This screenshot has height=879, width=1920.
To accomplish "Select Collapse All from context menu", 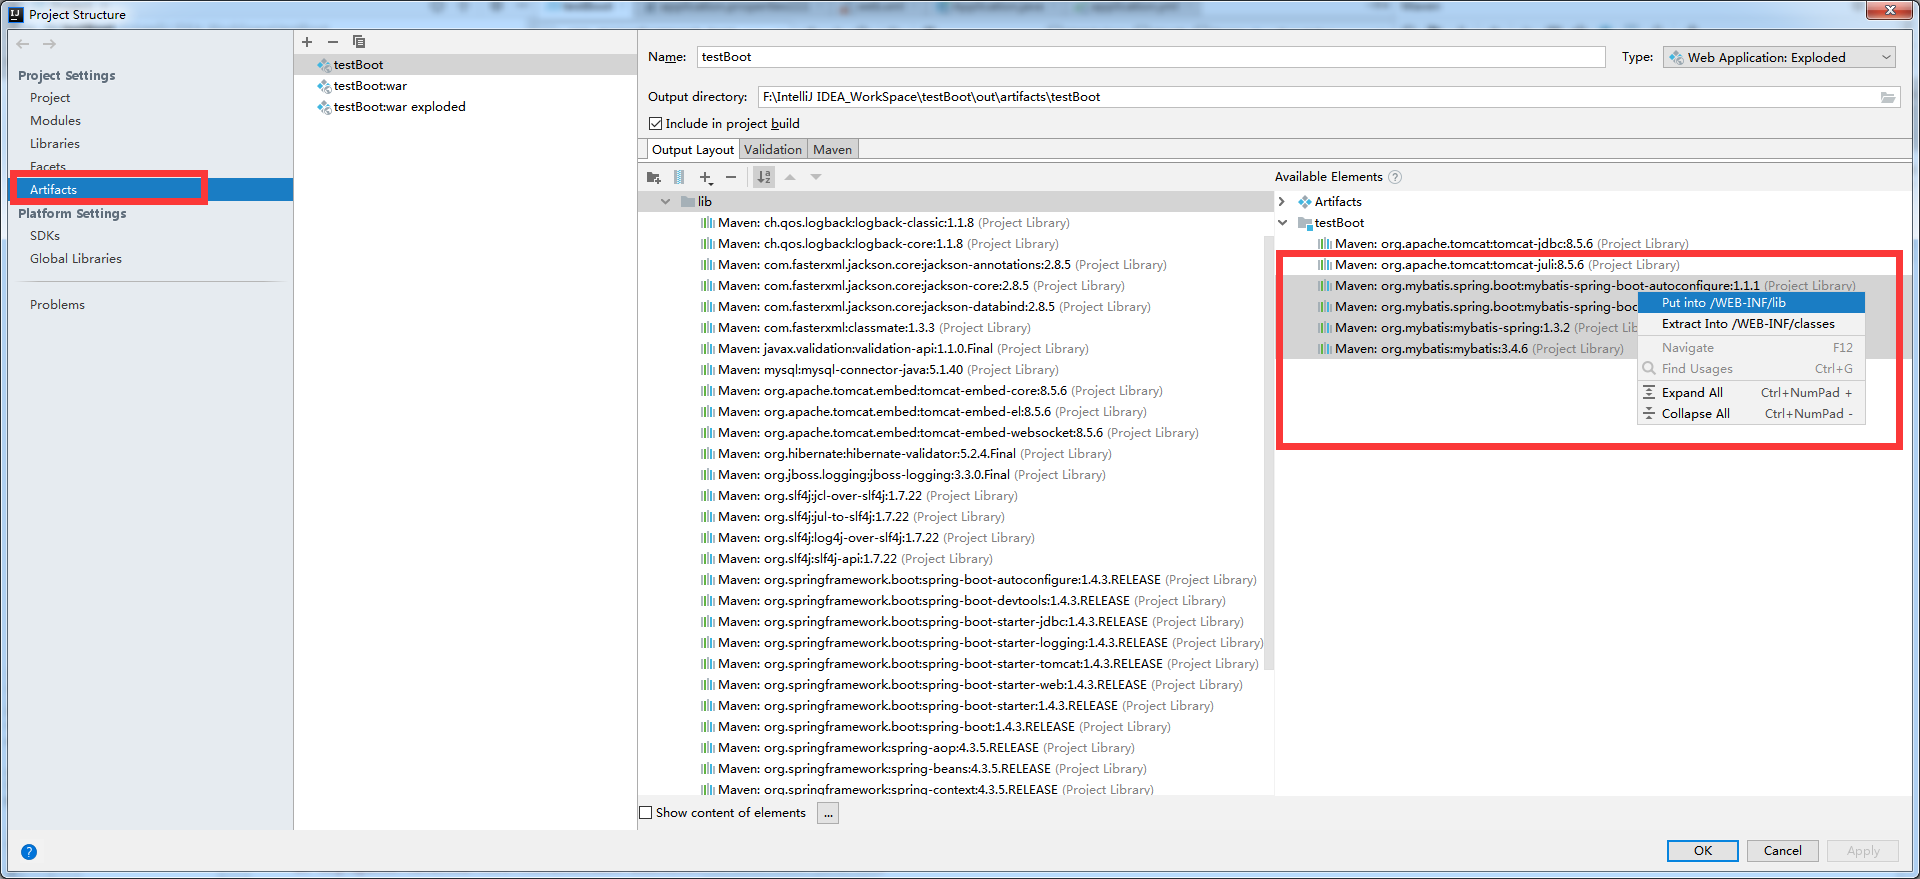I will pyautogui.click(x=1751, y=414).
